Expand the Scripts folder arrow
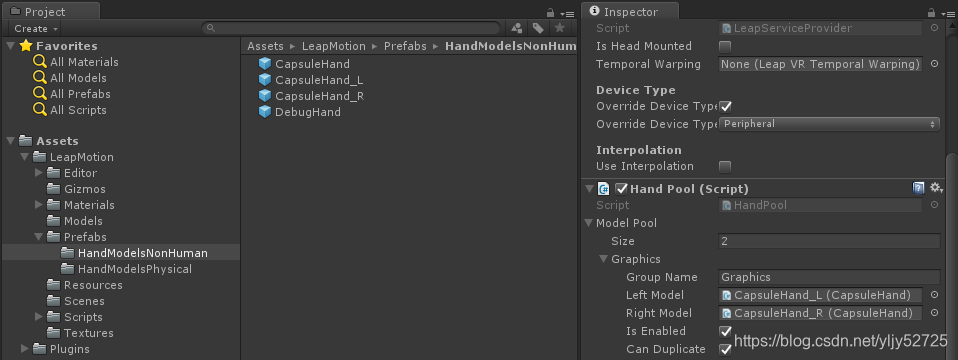The width and height of the screenshot is (958, 360). pos(39,317)
